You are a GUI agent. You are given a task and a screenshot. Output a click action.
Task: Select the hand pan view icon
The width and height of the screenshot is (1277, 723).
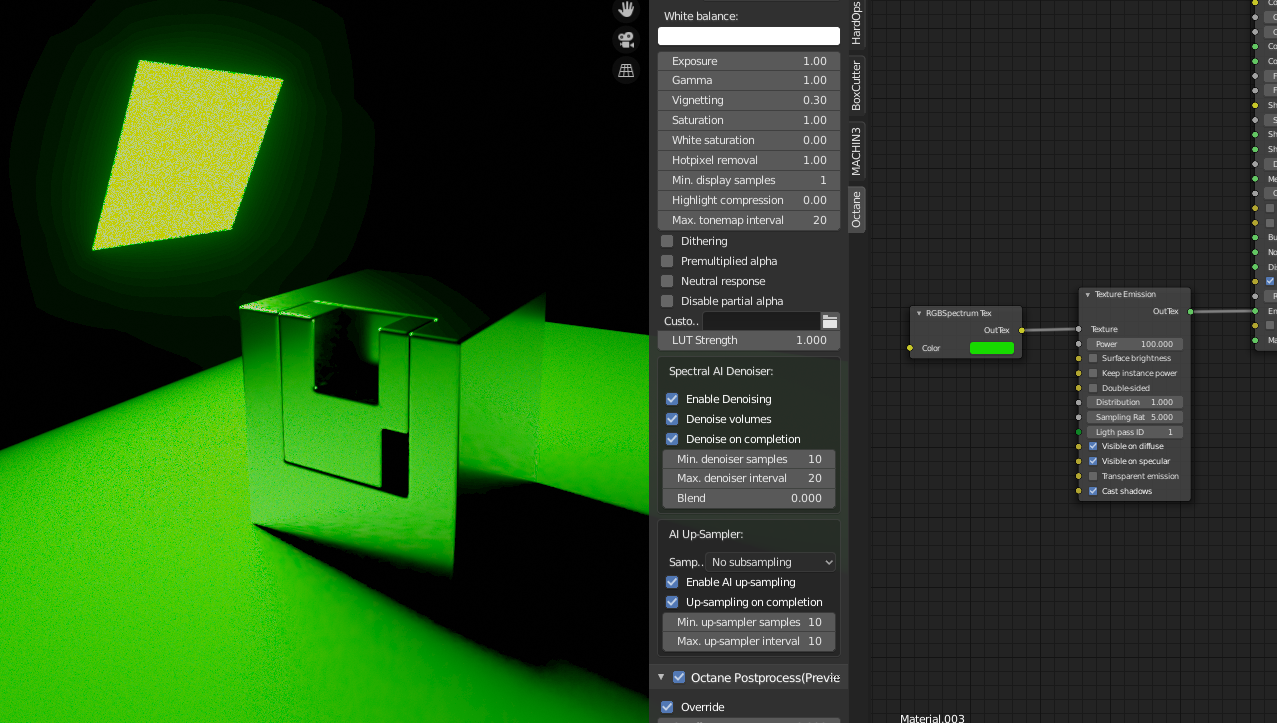pyautogui.click(x=626, y=10)
